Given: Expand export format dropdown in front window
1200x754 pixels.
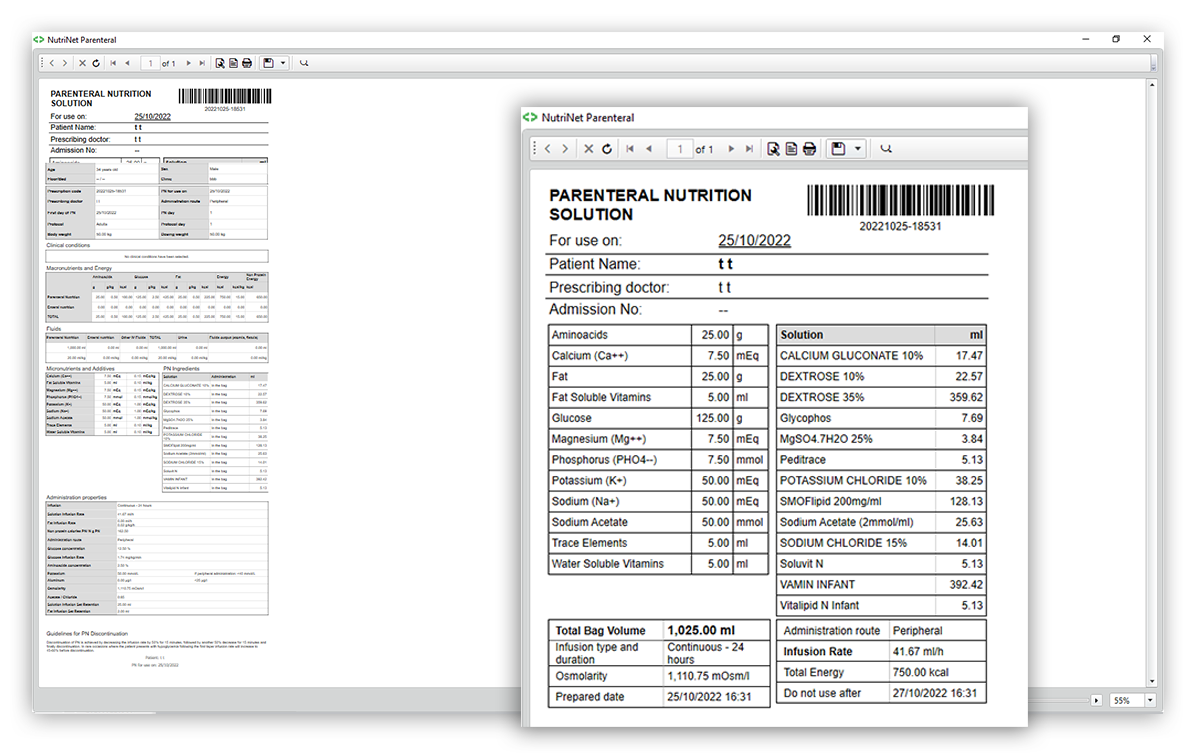Looking at the screenshot, I should [858, 149].
